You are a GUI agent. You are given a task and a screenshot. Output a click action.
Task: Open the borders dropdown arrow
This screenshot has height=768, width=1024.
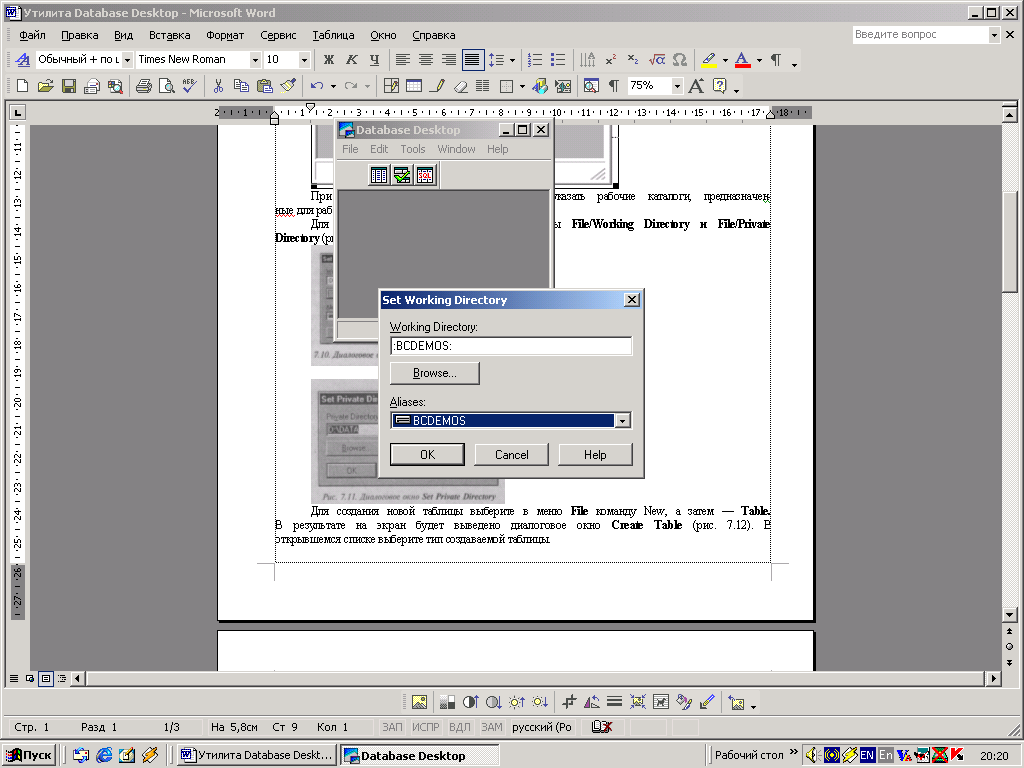(522, 86)
